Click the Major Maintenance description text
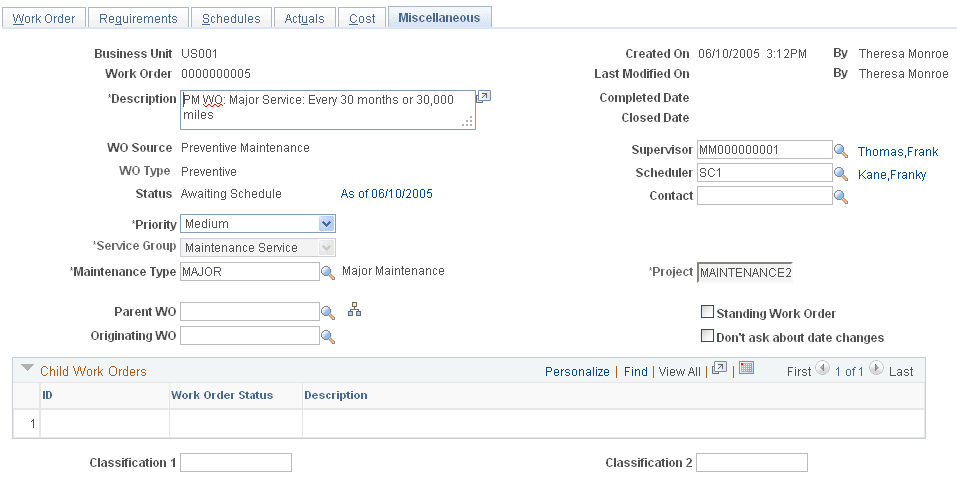Screen dimensions: 957x489 click(393, 271)
